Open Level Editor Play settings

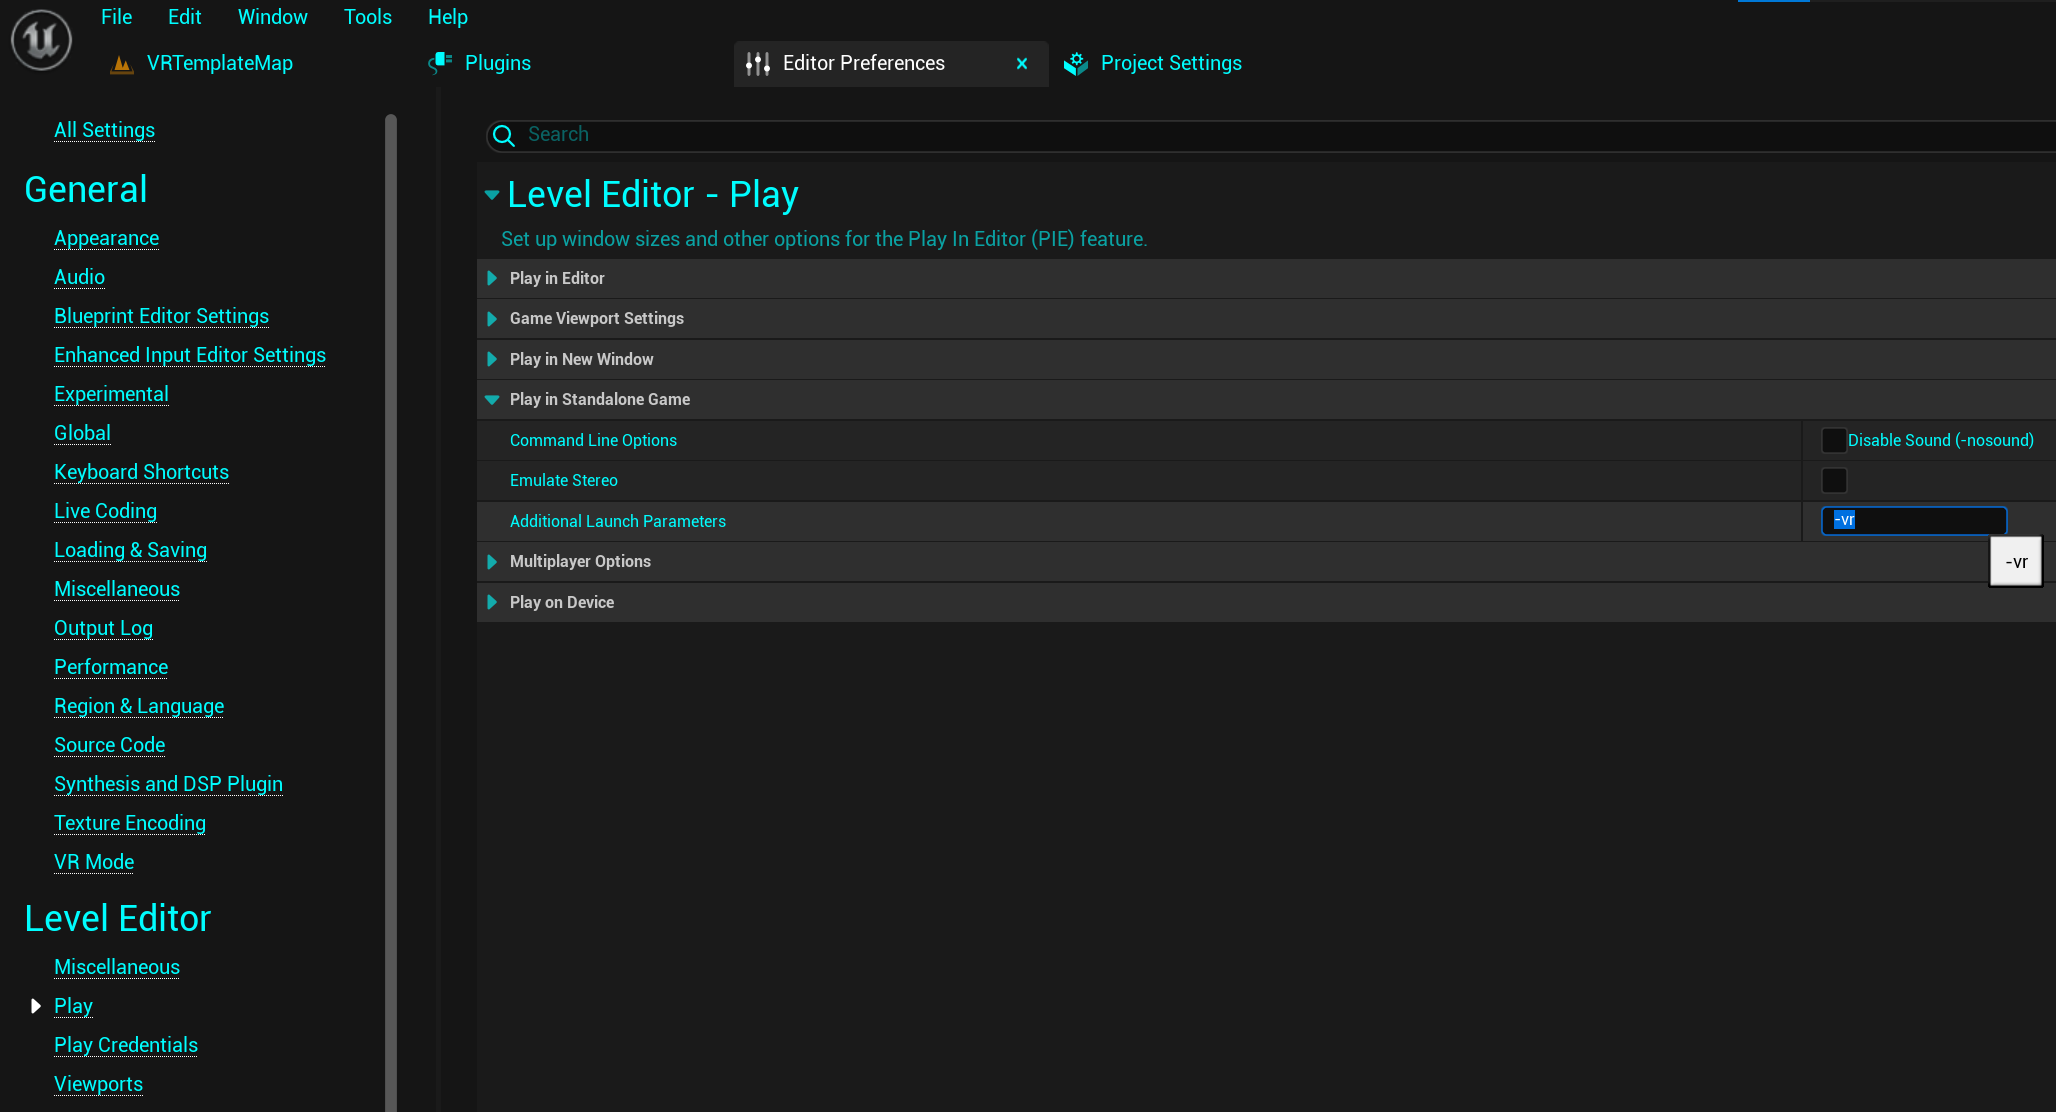73,1006
